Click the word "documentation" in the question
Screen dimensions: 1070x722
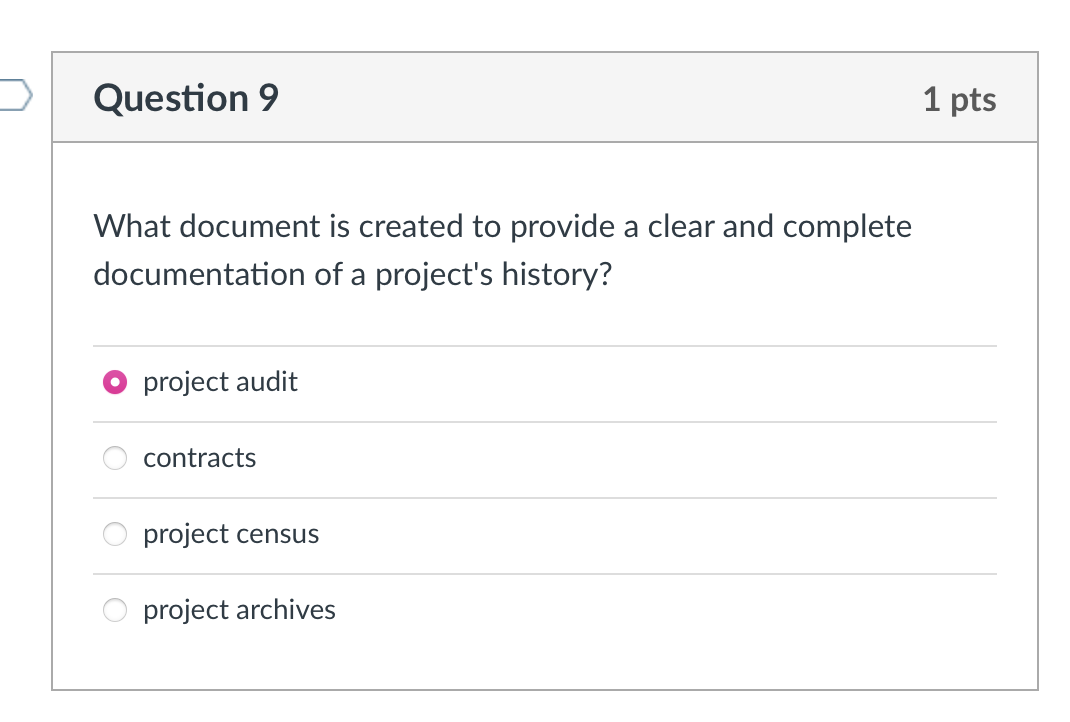pyautogui.click(x=200, y=274)
